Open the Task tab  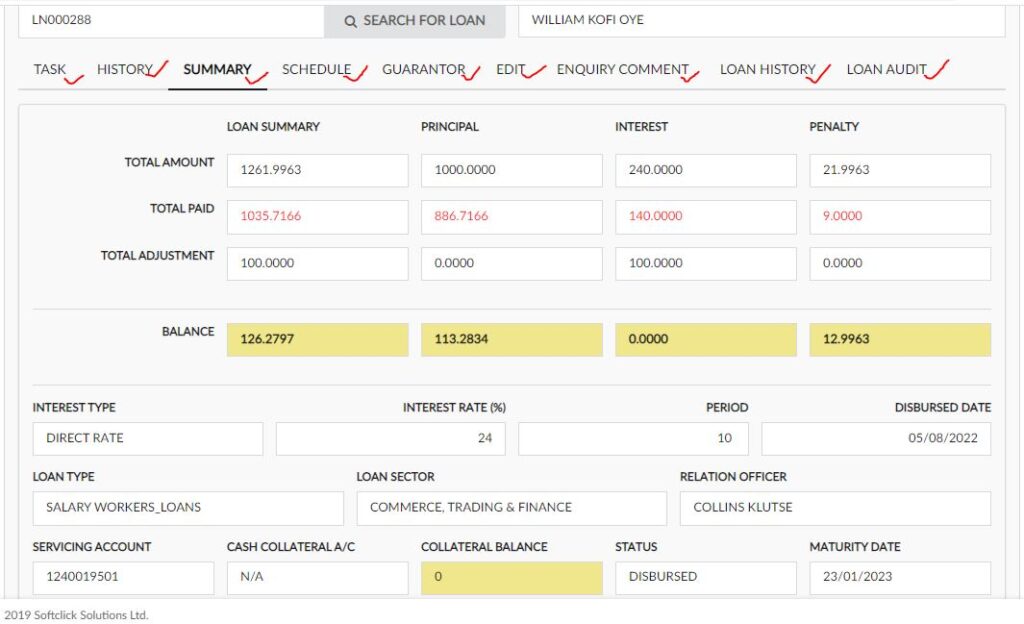50,70
